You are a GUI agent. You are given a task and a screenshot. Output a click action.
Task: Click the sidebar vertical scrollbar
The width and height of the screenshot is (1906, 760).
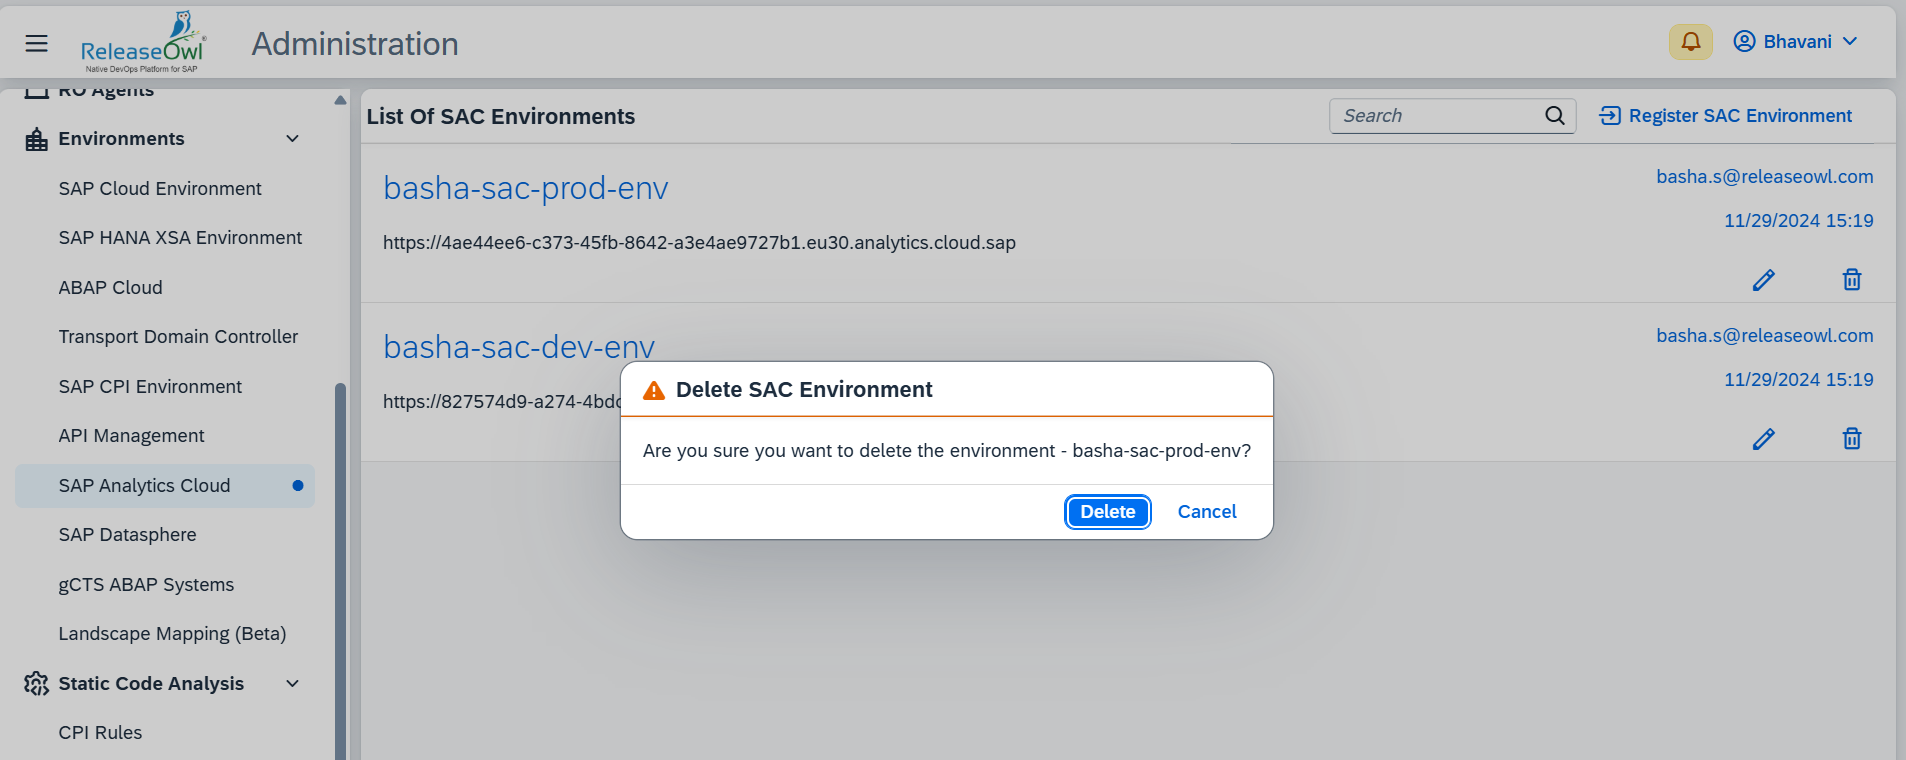click(340, 560)
